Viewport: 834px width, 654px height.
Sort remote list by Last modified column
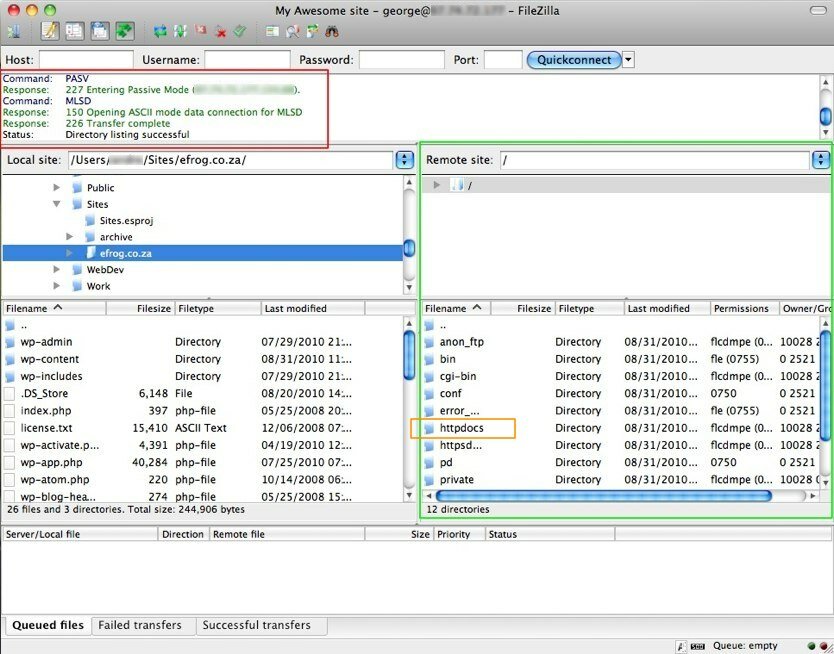[658, 309]
